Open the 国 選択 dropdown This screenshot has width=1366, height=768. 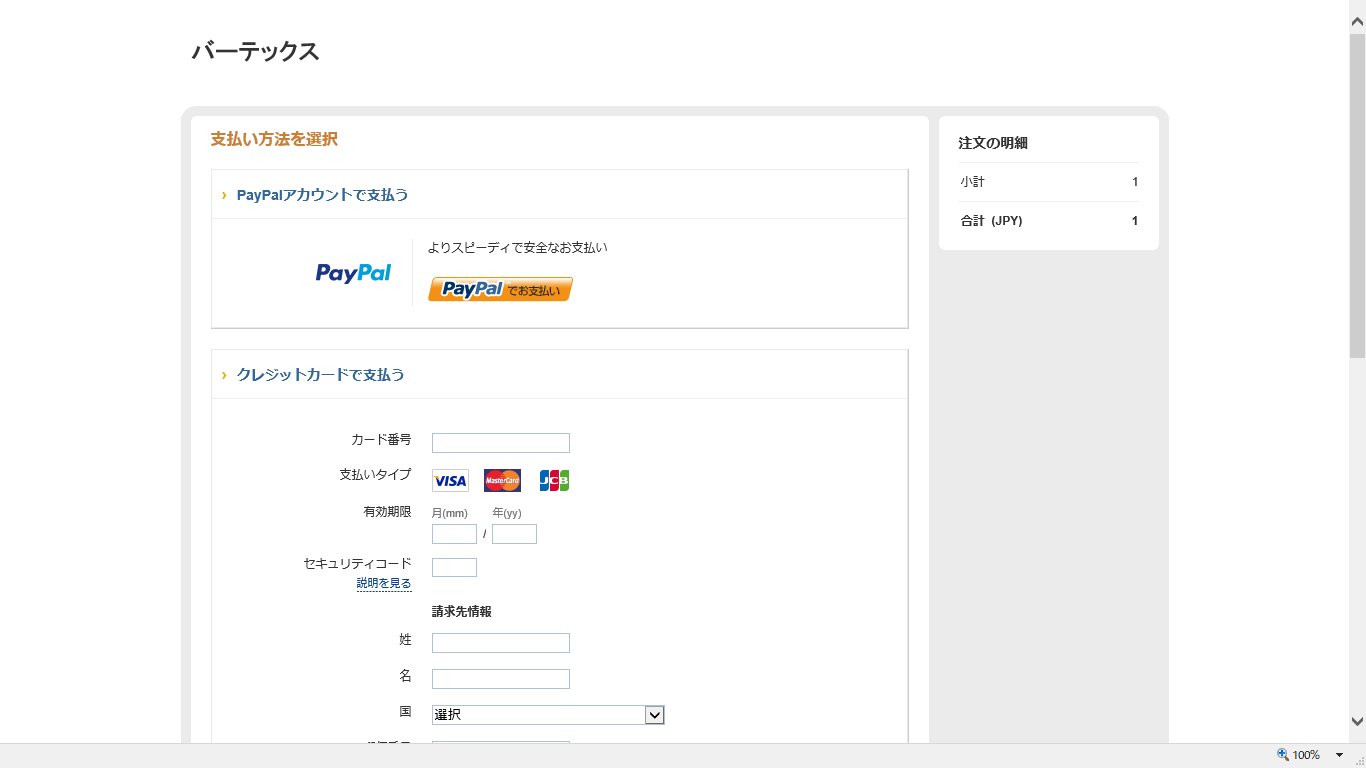tap(548, 715)
